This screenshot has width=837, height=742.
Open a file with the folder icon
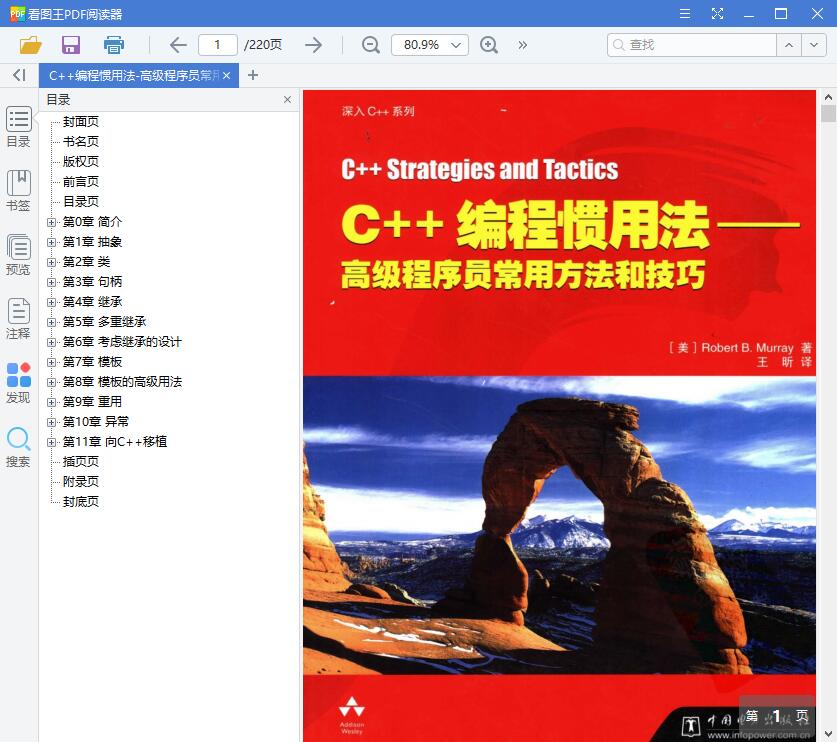pyautogui.click(x=30, y=45)
